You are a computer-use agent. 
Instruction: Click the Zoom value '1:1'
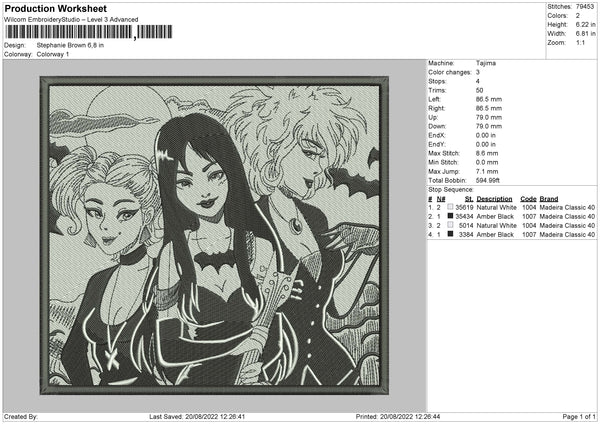(x=580, y=42)
